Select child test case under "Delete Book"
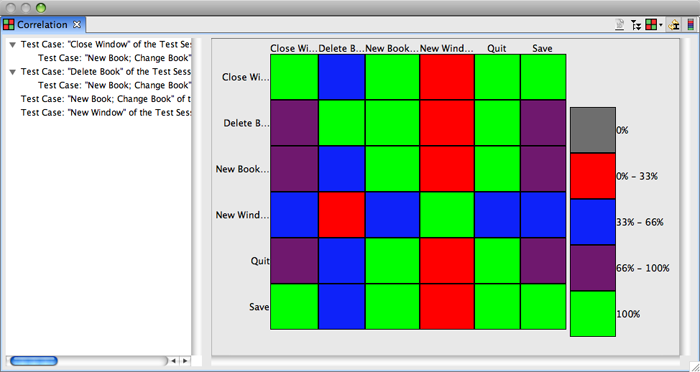 [114, 85]
